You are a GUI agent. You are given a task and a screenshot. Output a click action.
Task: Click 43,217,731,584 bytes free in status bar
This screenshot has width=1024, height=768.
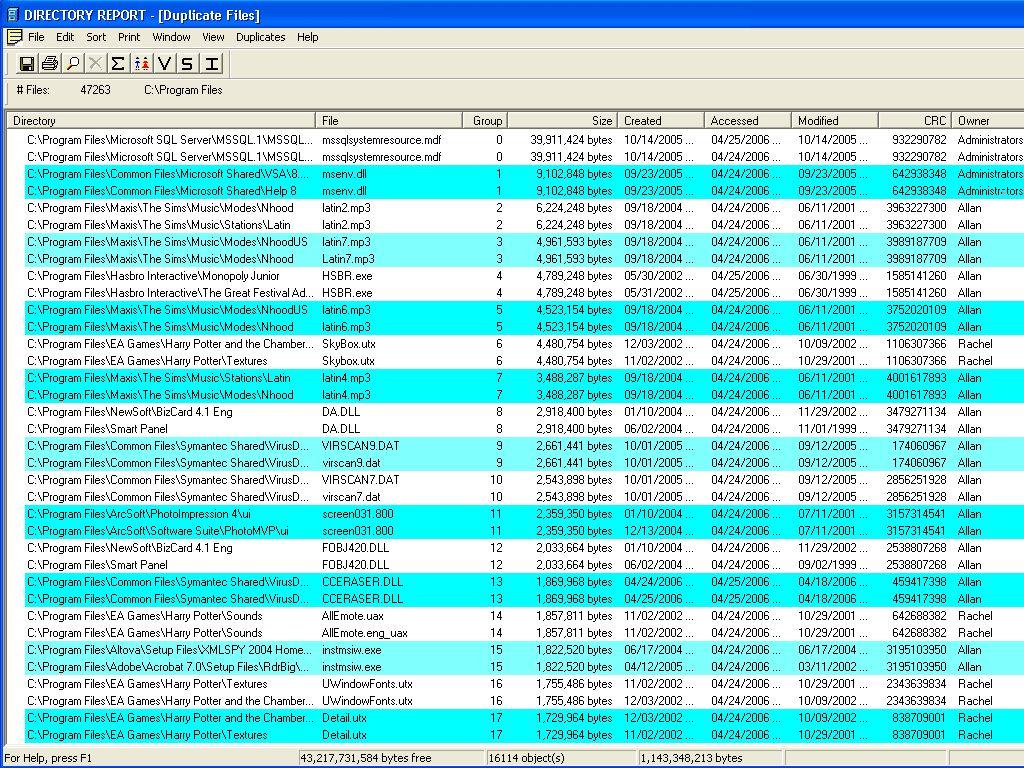pyautogui.click(x=366, y=758)
